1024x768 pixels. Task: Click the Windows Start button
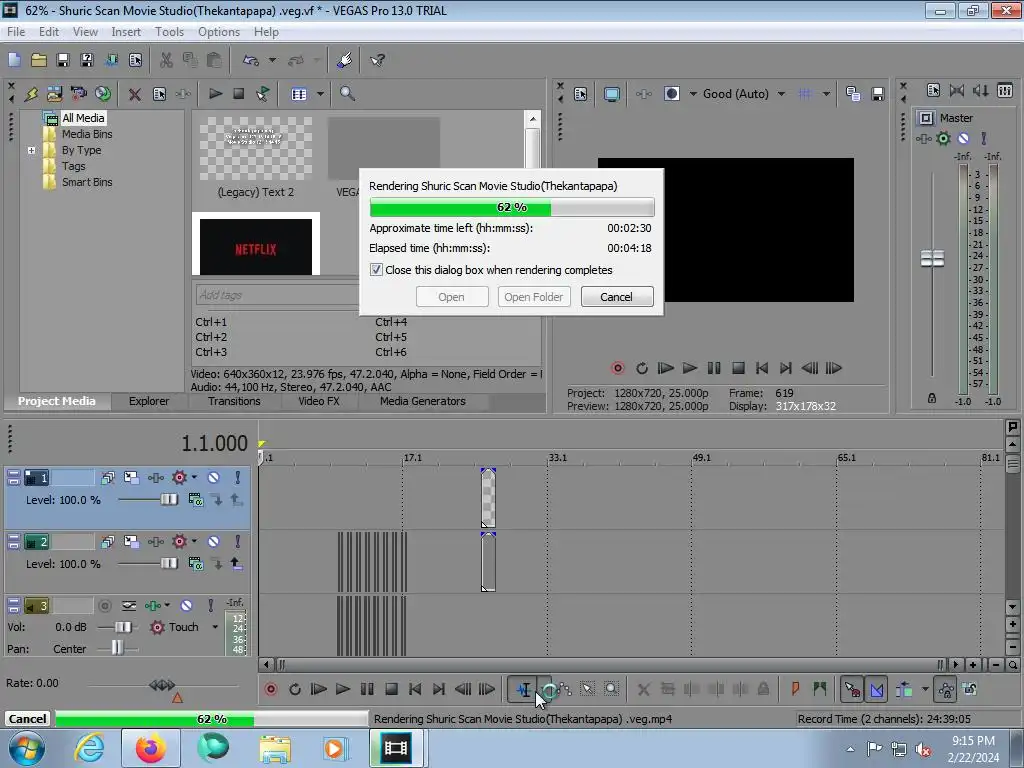tap(27, 748)
